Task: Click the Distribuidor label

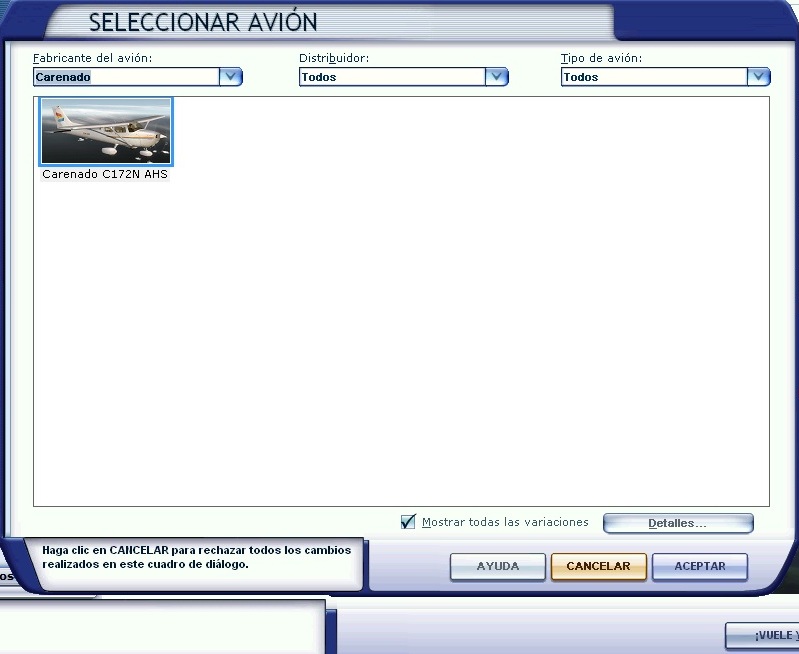Action: [x=334, y=58]
